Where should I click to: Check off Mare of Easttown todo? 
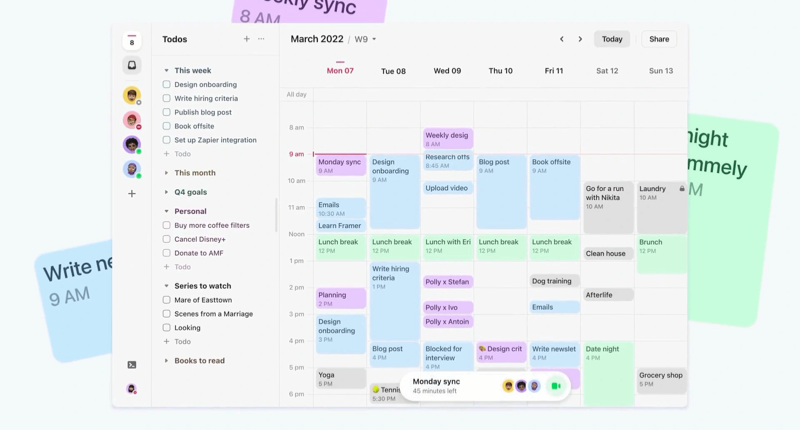pos(166,300)
